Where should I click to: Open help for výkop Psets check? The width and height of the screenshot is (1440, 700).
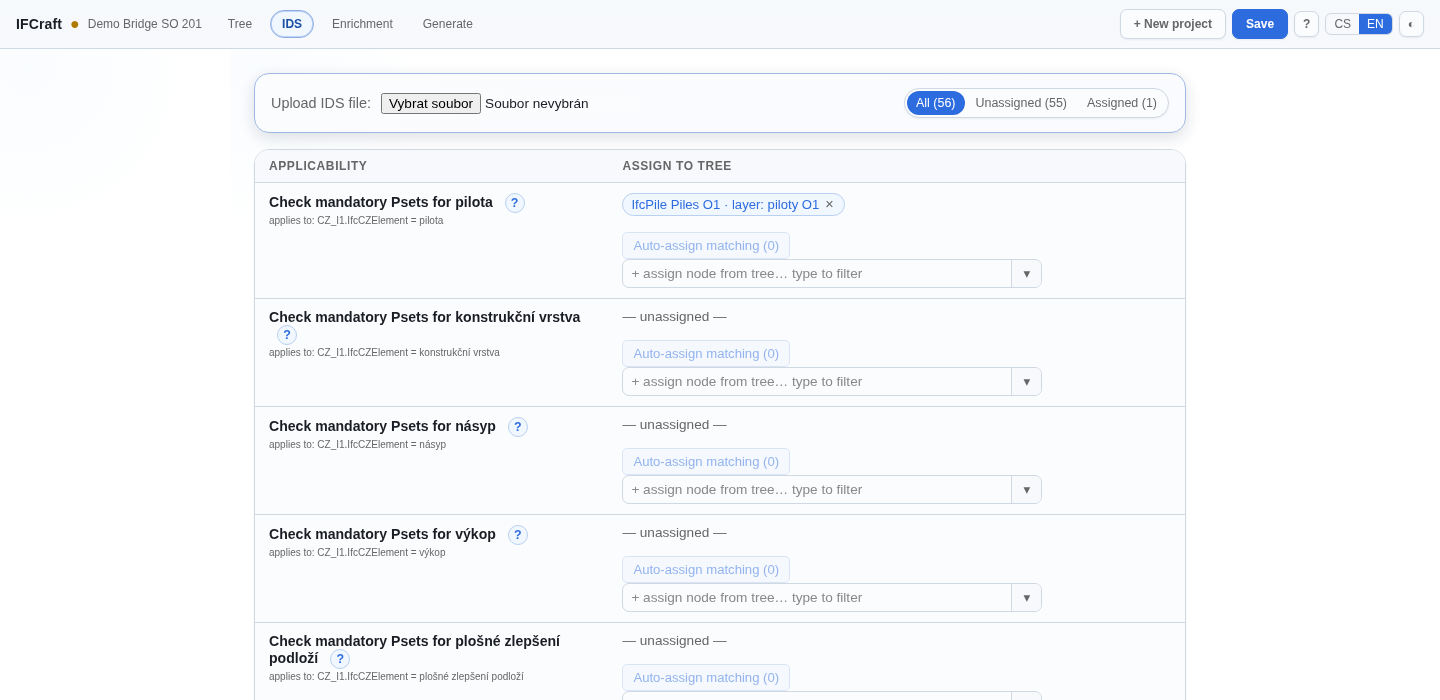(518, 535)
